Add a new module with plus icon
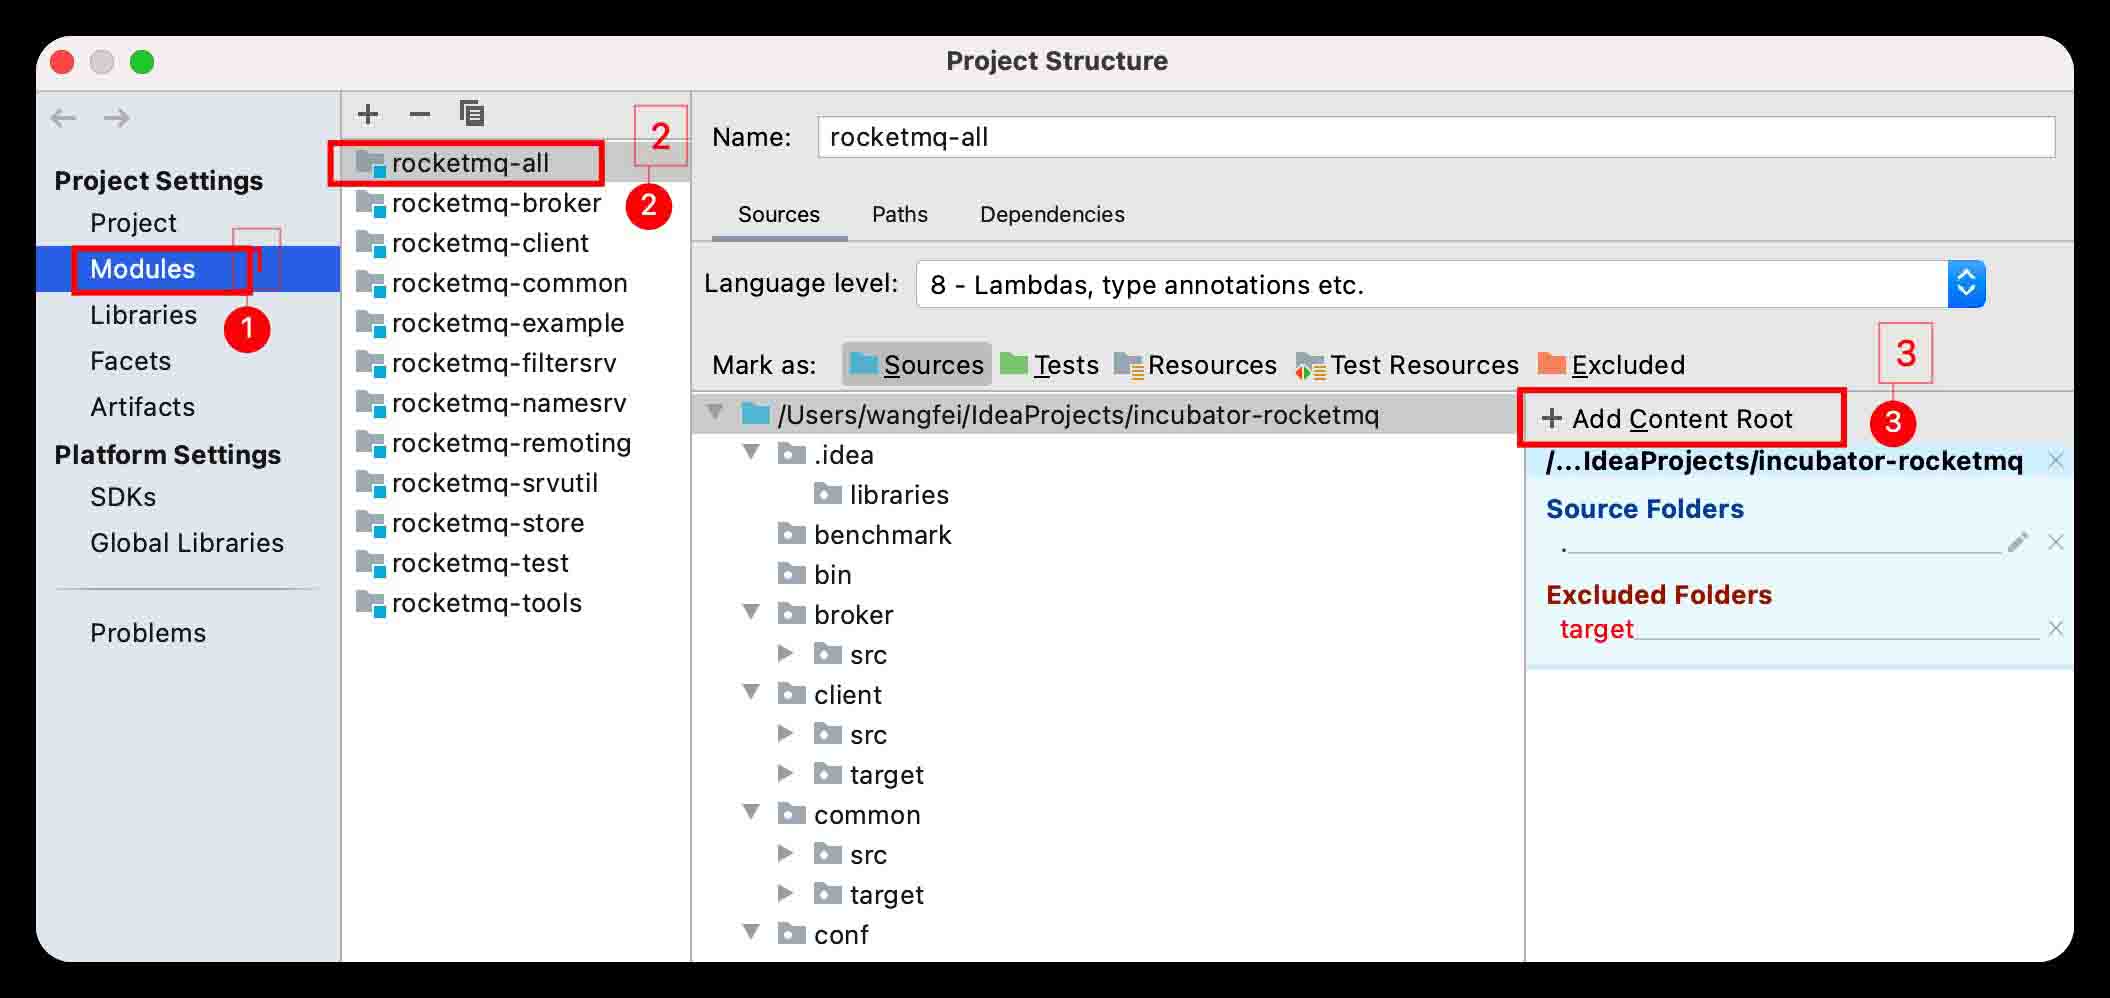The height and width of the screenshot is (998, 2110). coord(368,114)
